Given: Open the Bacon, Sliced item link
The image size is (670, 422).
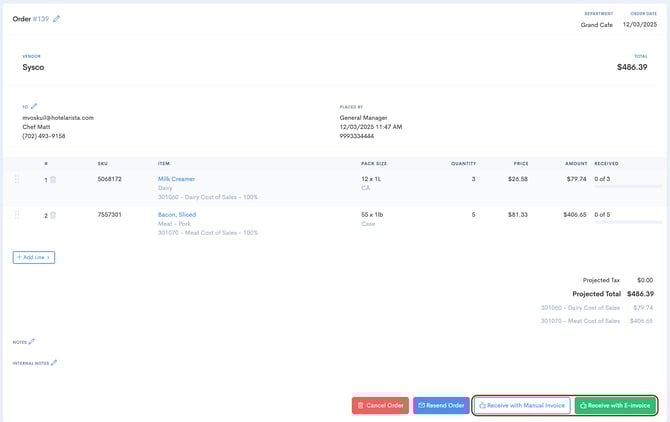Looking at the screenshot, I should [176, 214].
